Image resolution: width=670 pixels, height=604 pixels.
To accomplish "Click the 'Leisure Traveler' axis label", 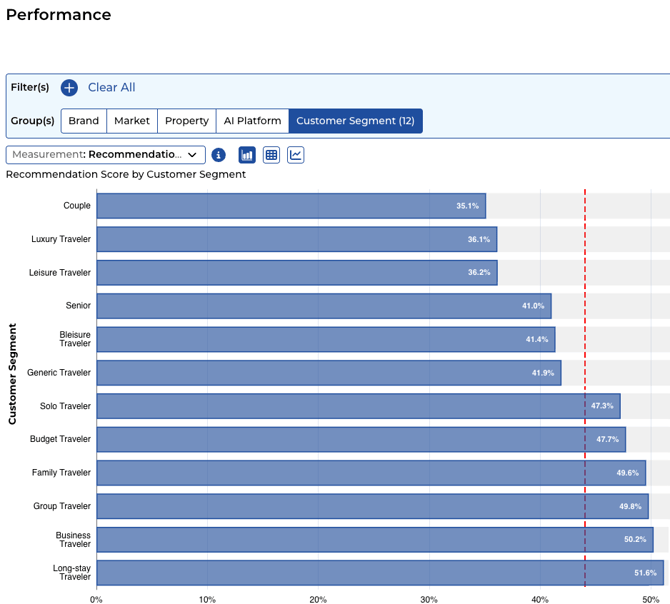I will coord(60,273).
